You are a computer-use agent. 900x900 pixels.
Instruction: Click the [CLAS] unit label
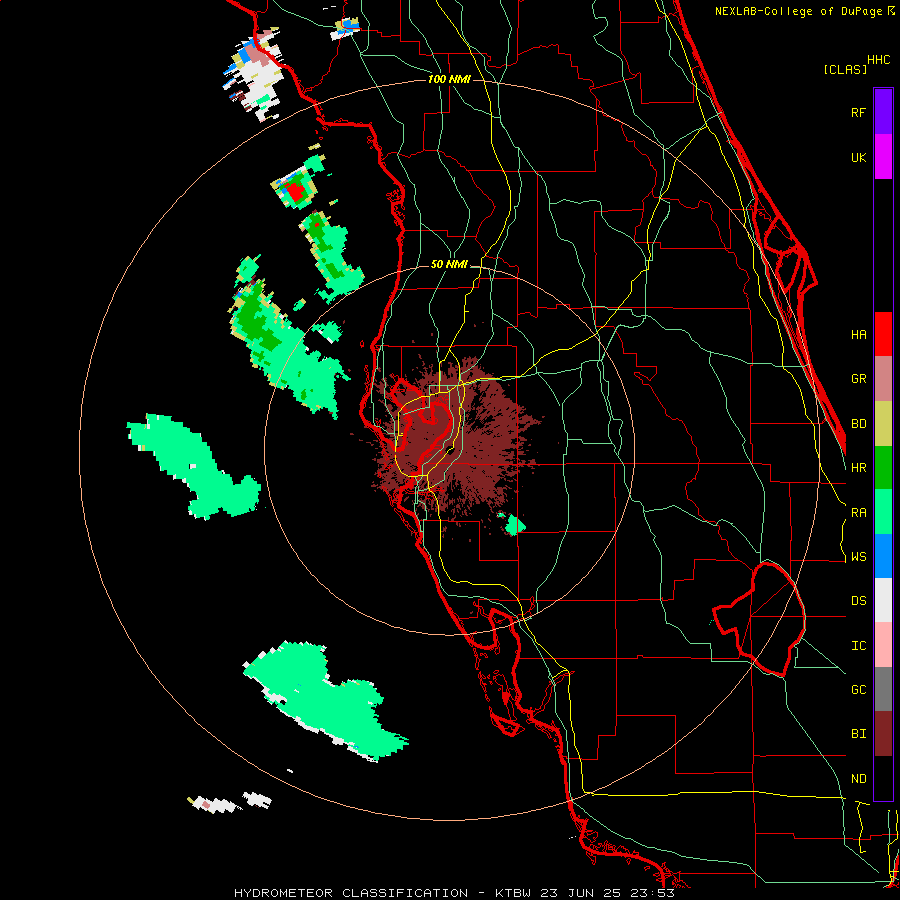(x=845, y=69)
